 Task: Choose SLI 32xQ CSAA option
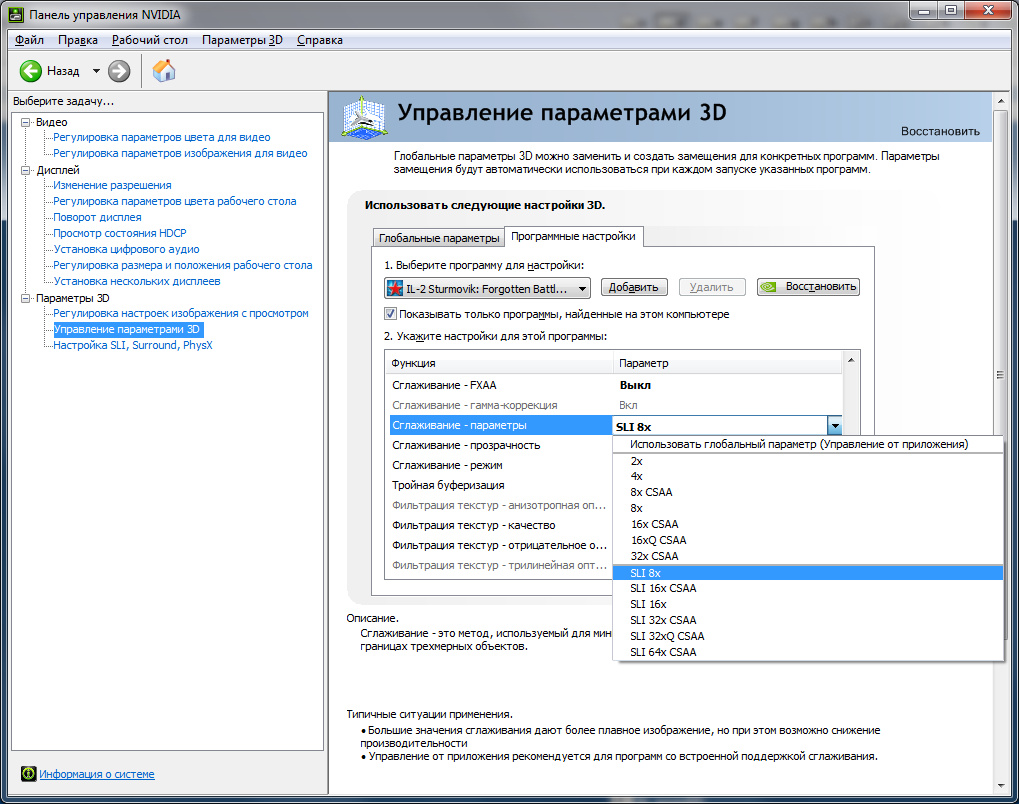(x=808, y=636)
